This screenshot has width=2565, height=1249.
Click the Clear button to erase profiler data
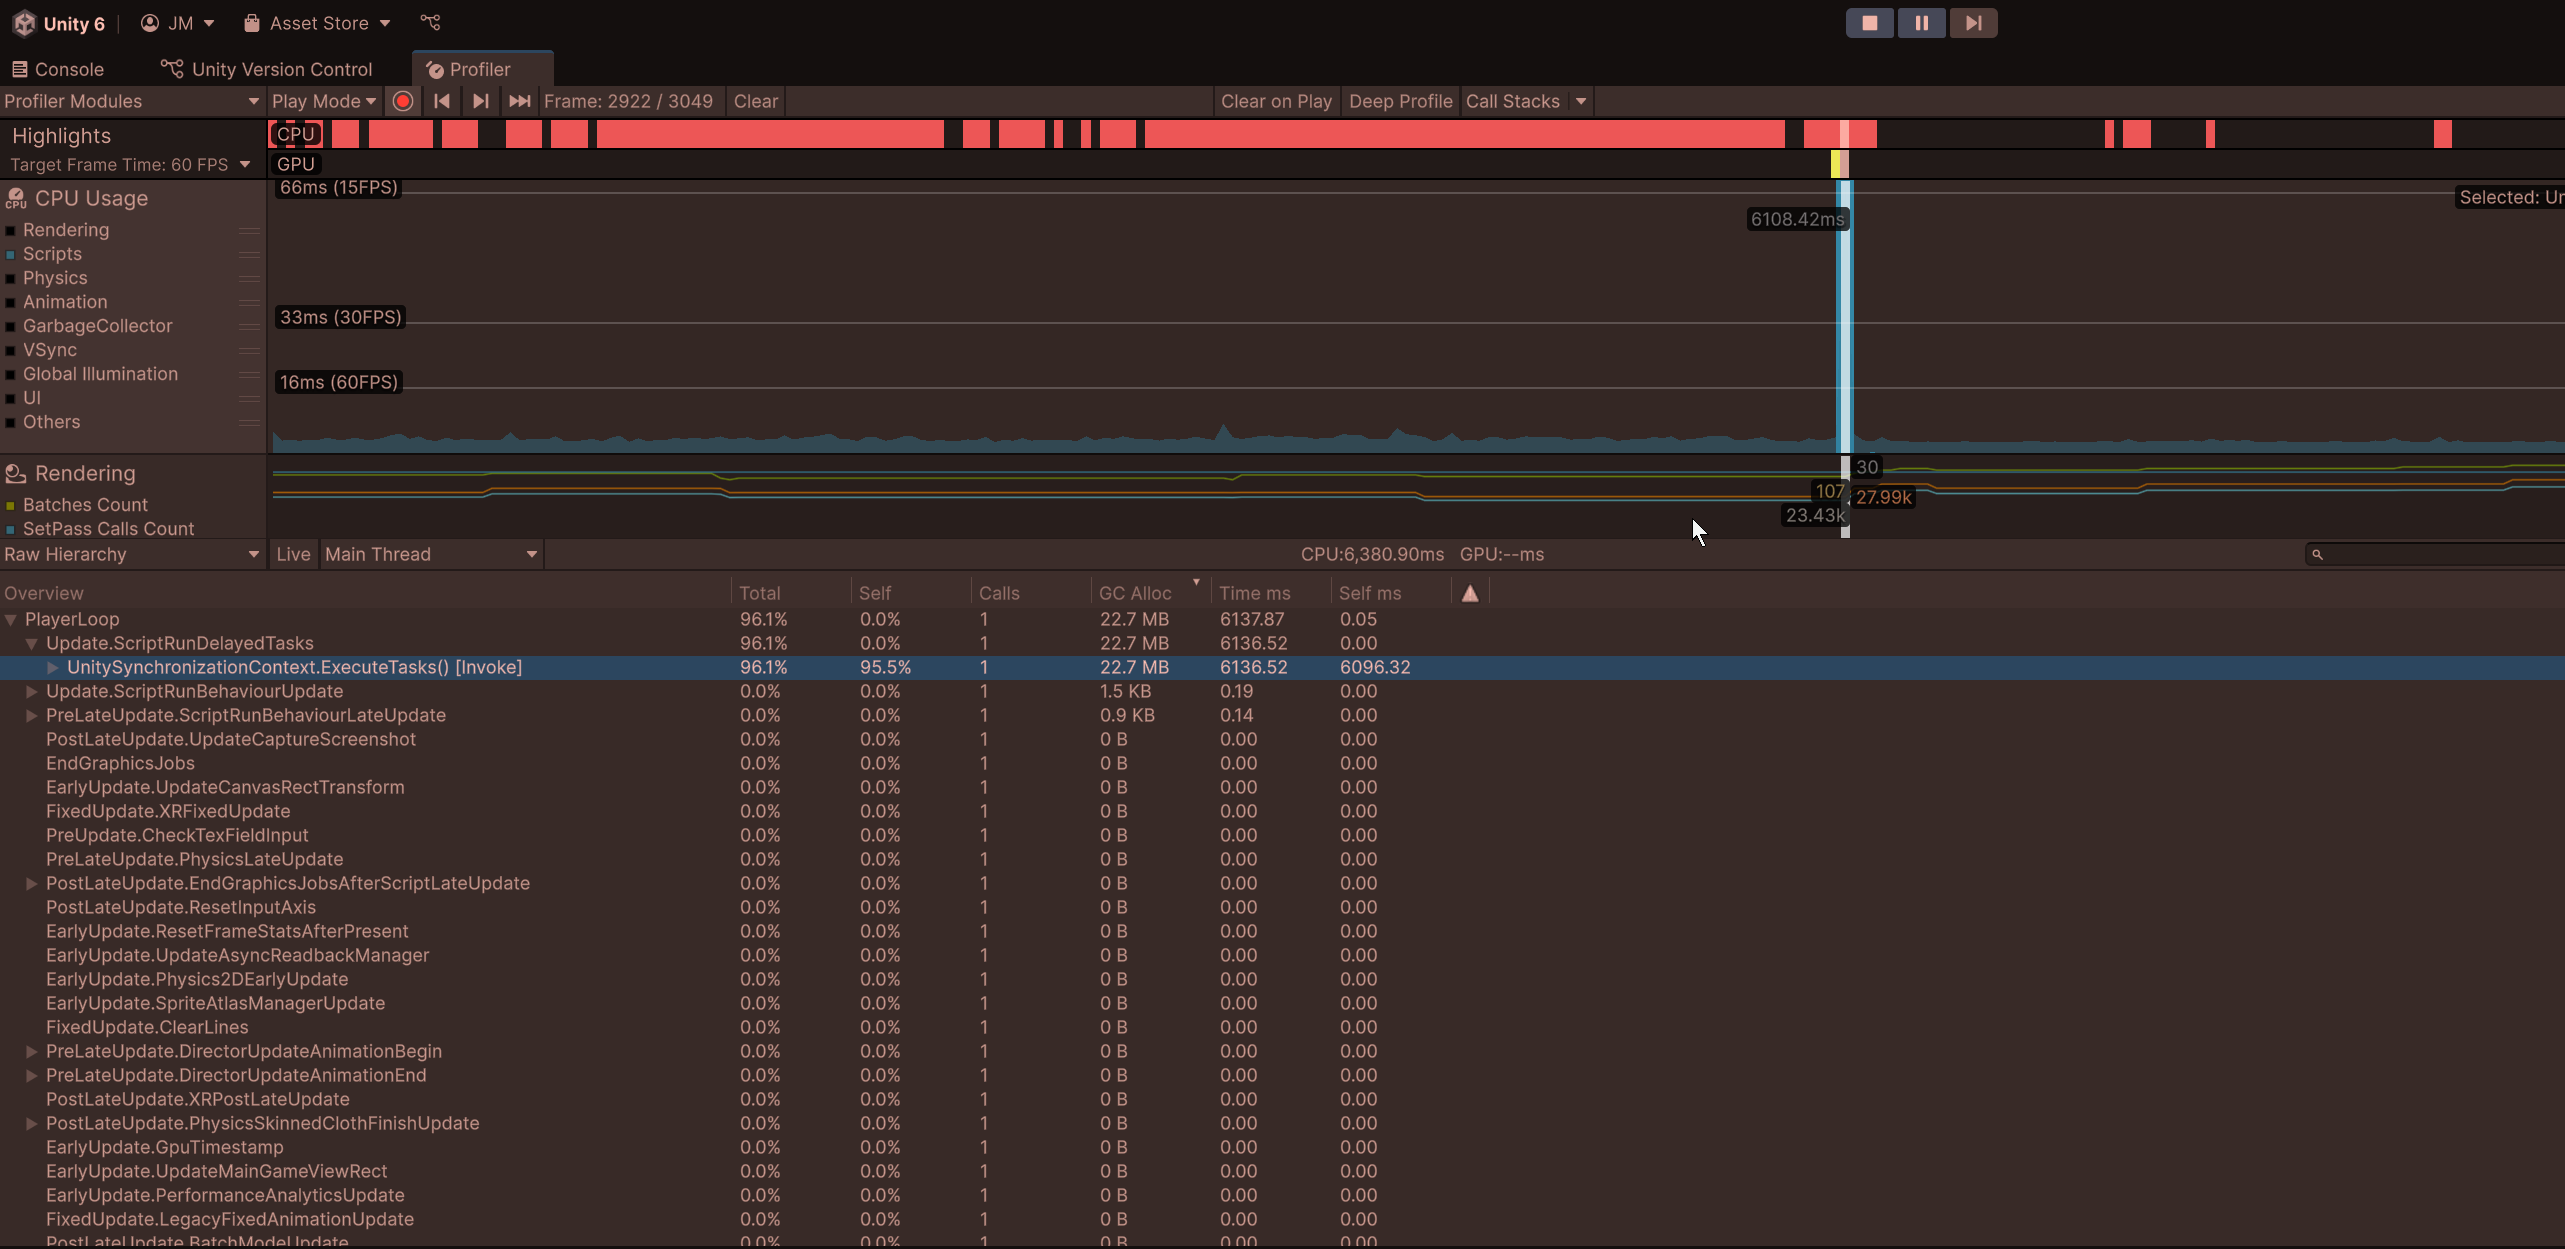[755, 101]
